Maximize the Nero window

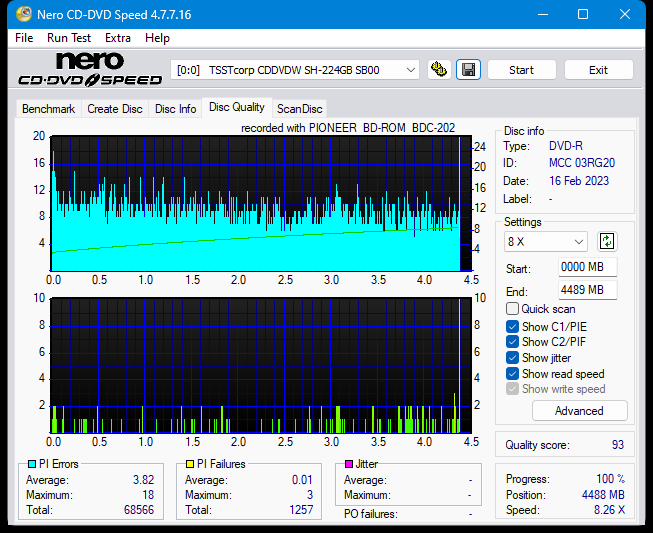(x=583, y=15)
